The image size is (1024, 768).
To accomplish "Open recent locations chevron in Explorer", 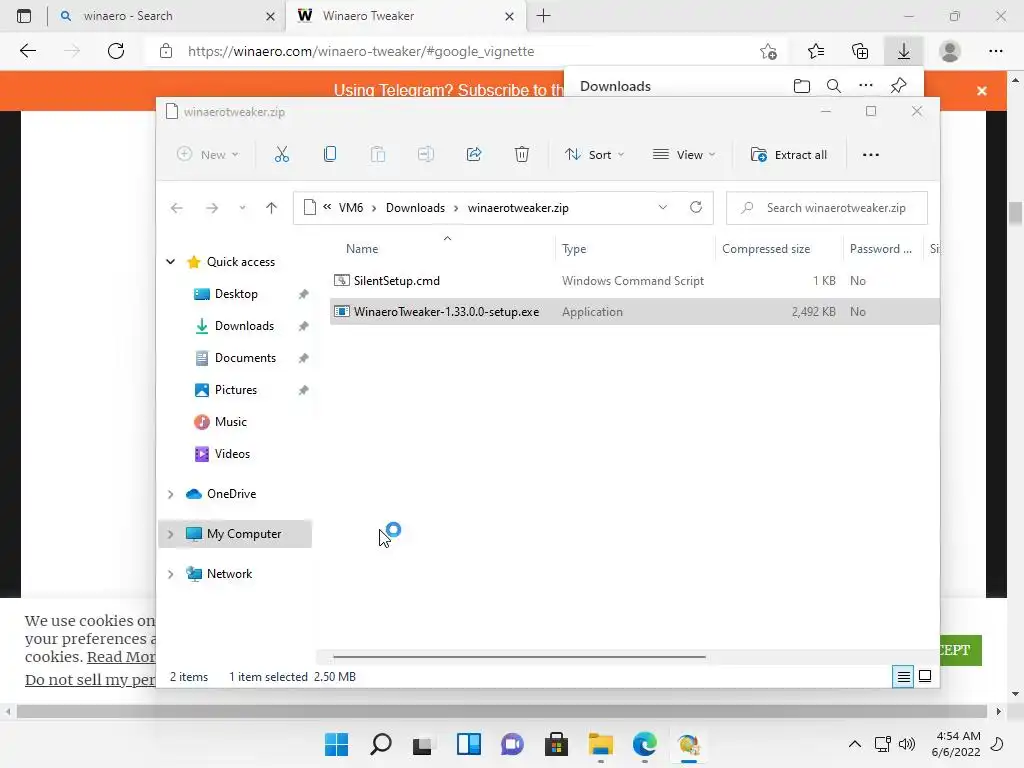I will coord(242,208).
